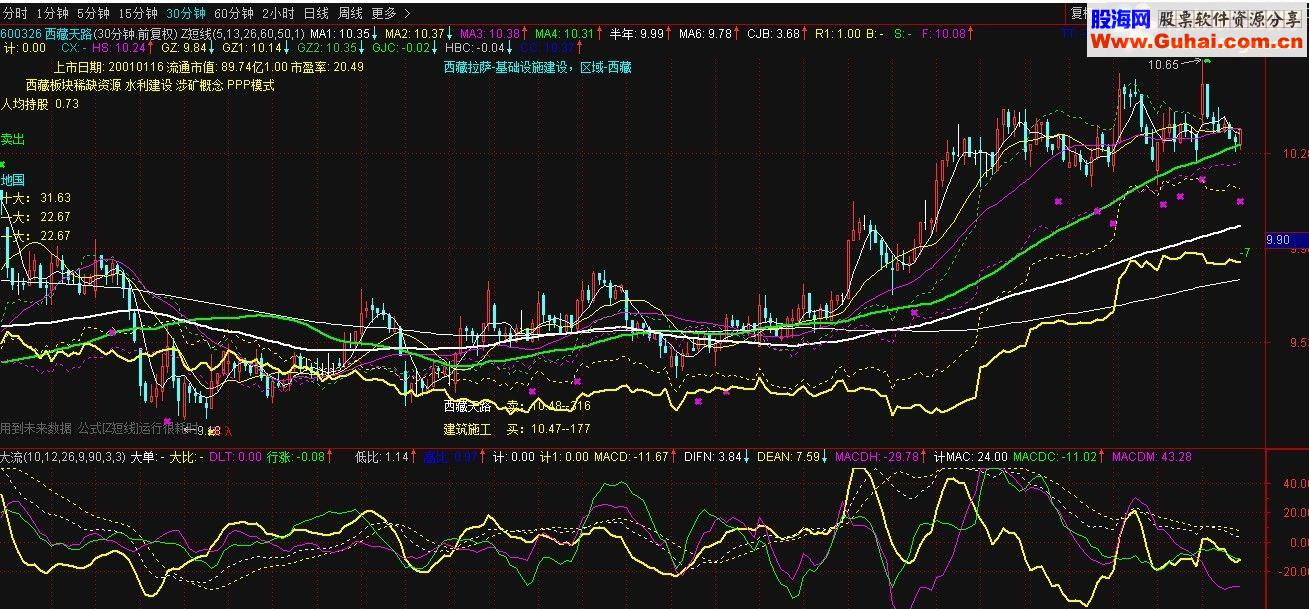Click the GZ2: 10.35 indicator value
The height and width of the screenshot is (609, 1309).
coord(327,47)
